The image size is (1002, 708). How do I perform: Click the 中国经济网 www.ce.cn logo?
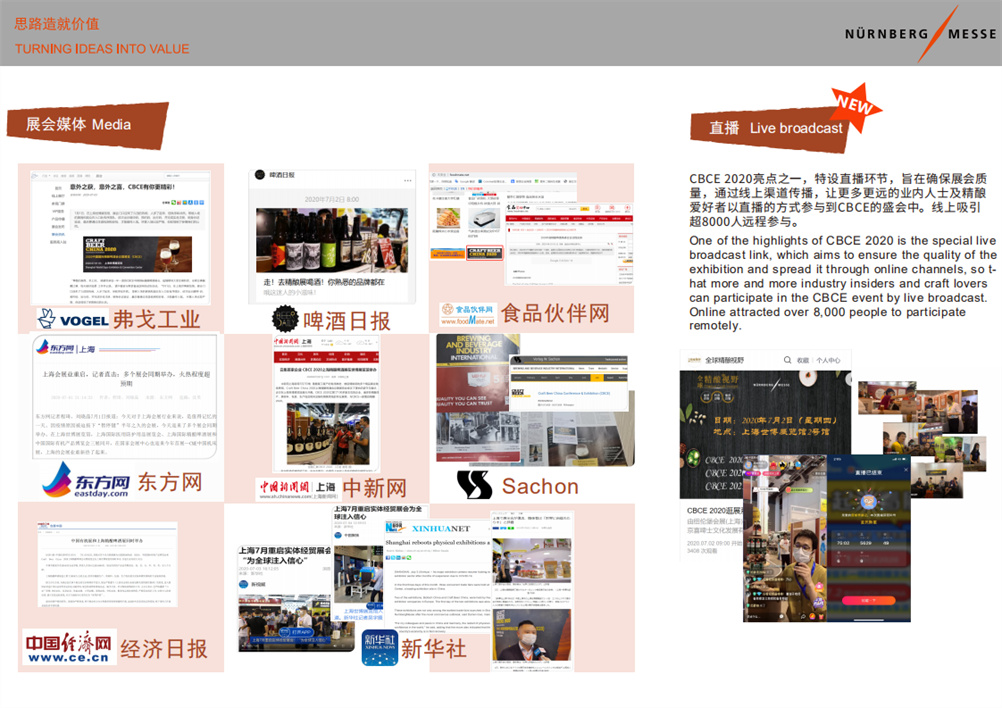click(x=69, y=647)
